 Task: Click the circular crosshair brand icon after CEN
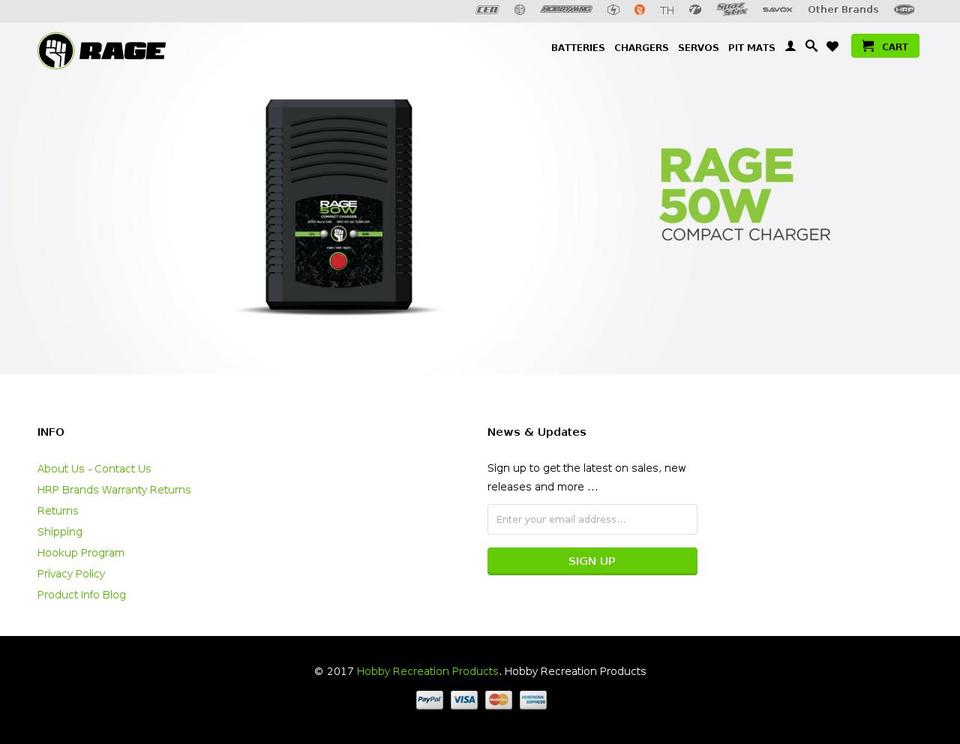[520, 10]
